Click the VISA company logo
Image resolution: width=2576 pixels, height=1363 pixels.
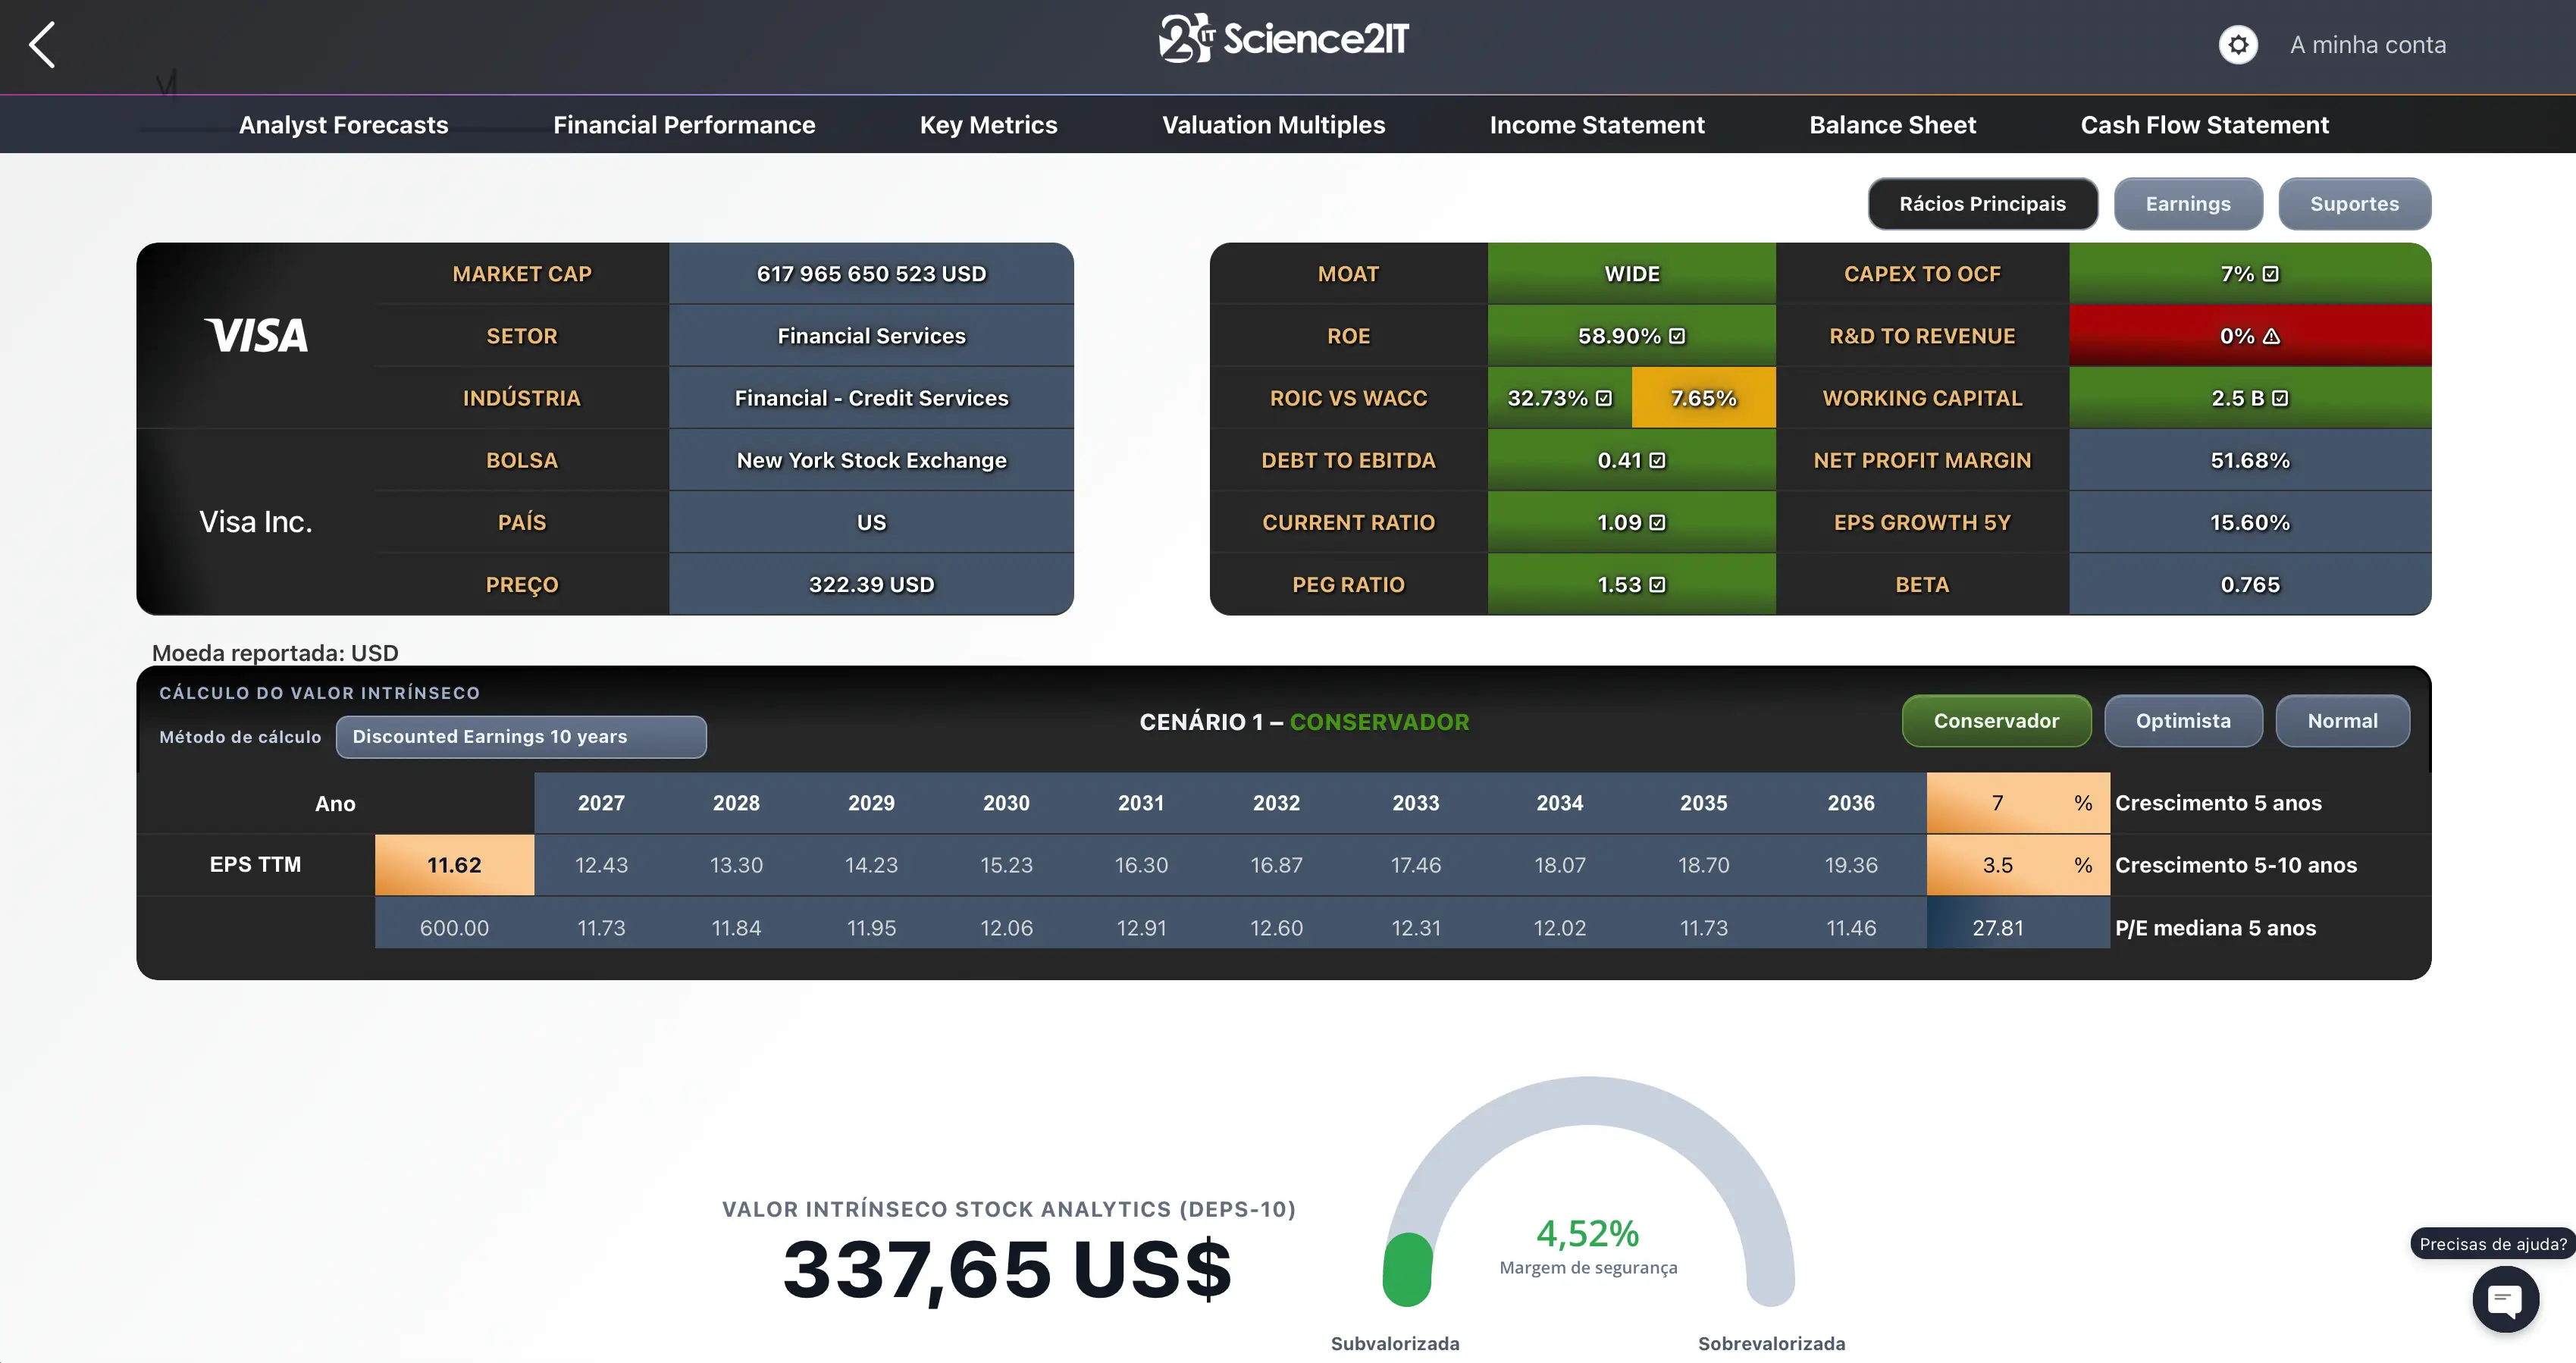pyautogui.click(x=256, y=335)
